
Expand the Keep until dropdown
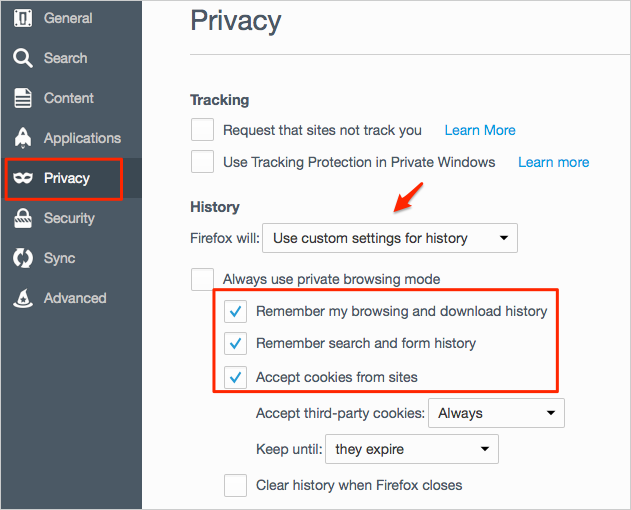coord(412,449)
